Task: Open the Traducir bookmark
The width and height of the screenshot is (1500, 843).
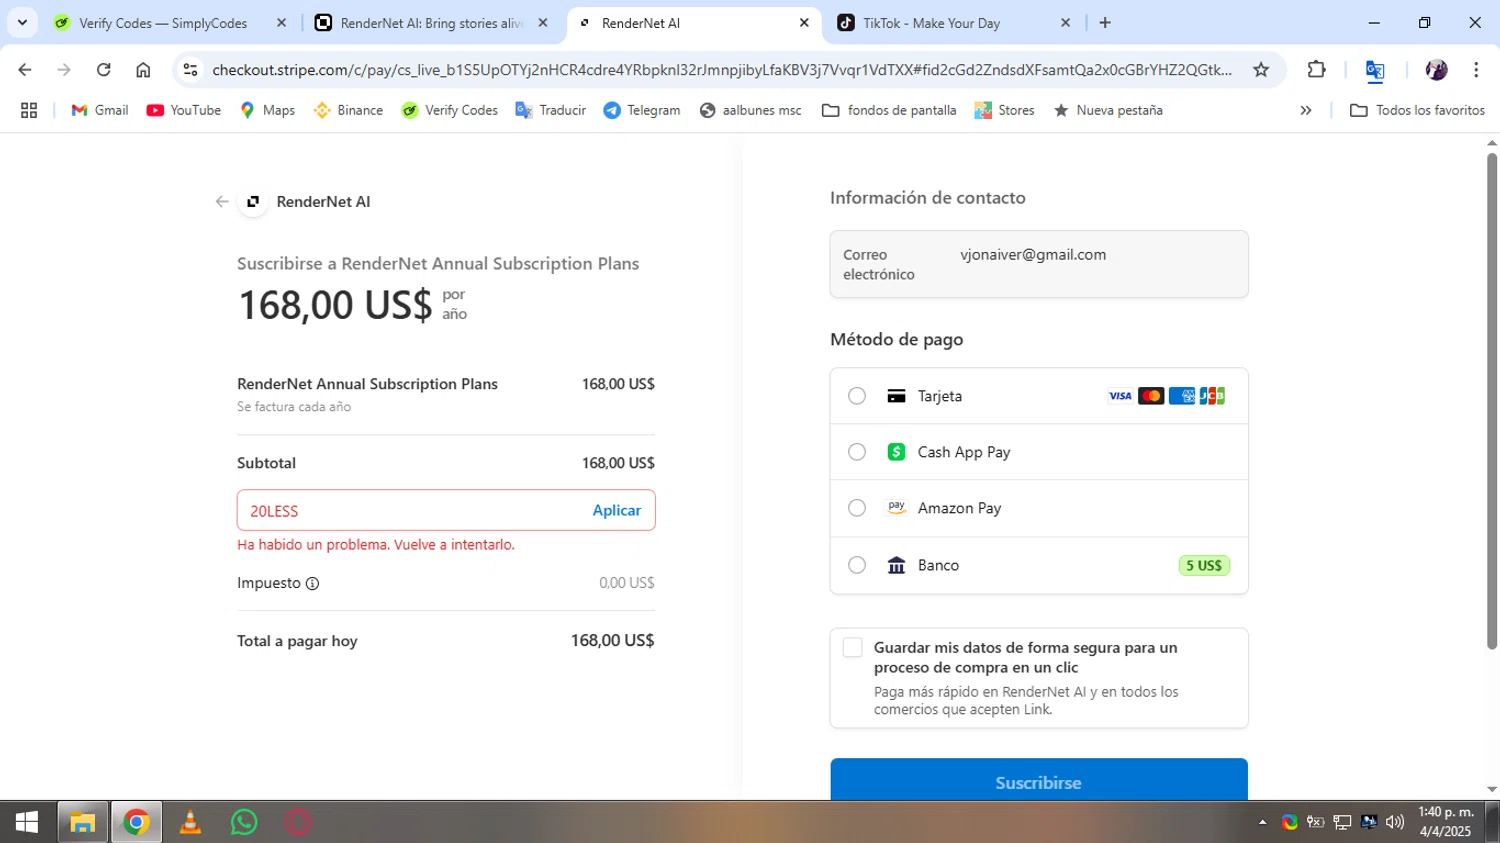Action: 551,110
